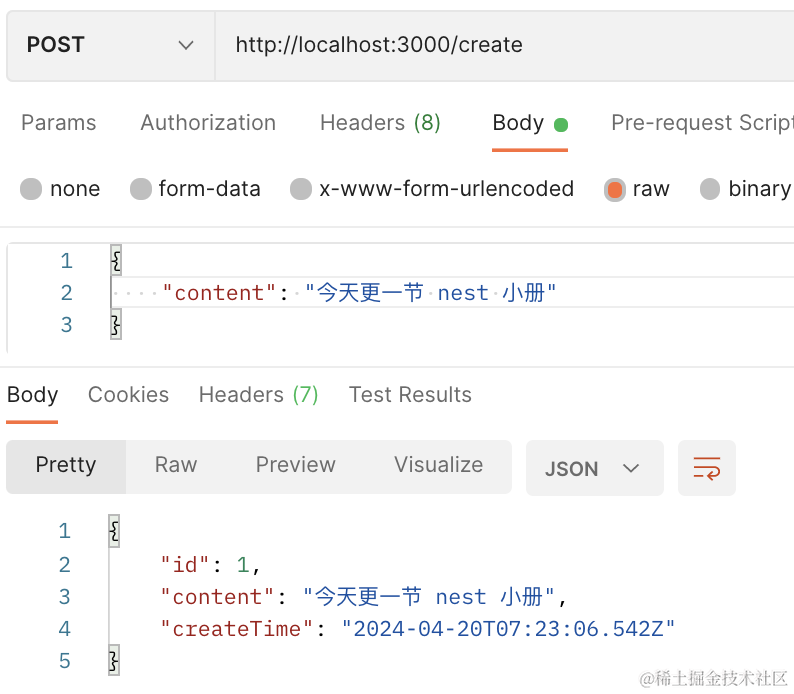Open the POST method dropdown

pyautogui.click(x=110, y=45)
